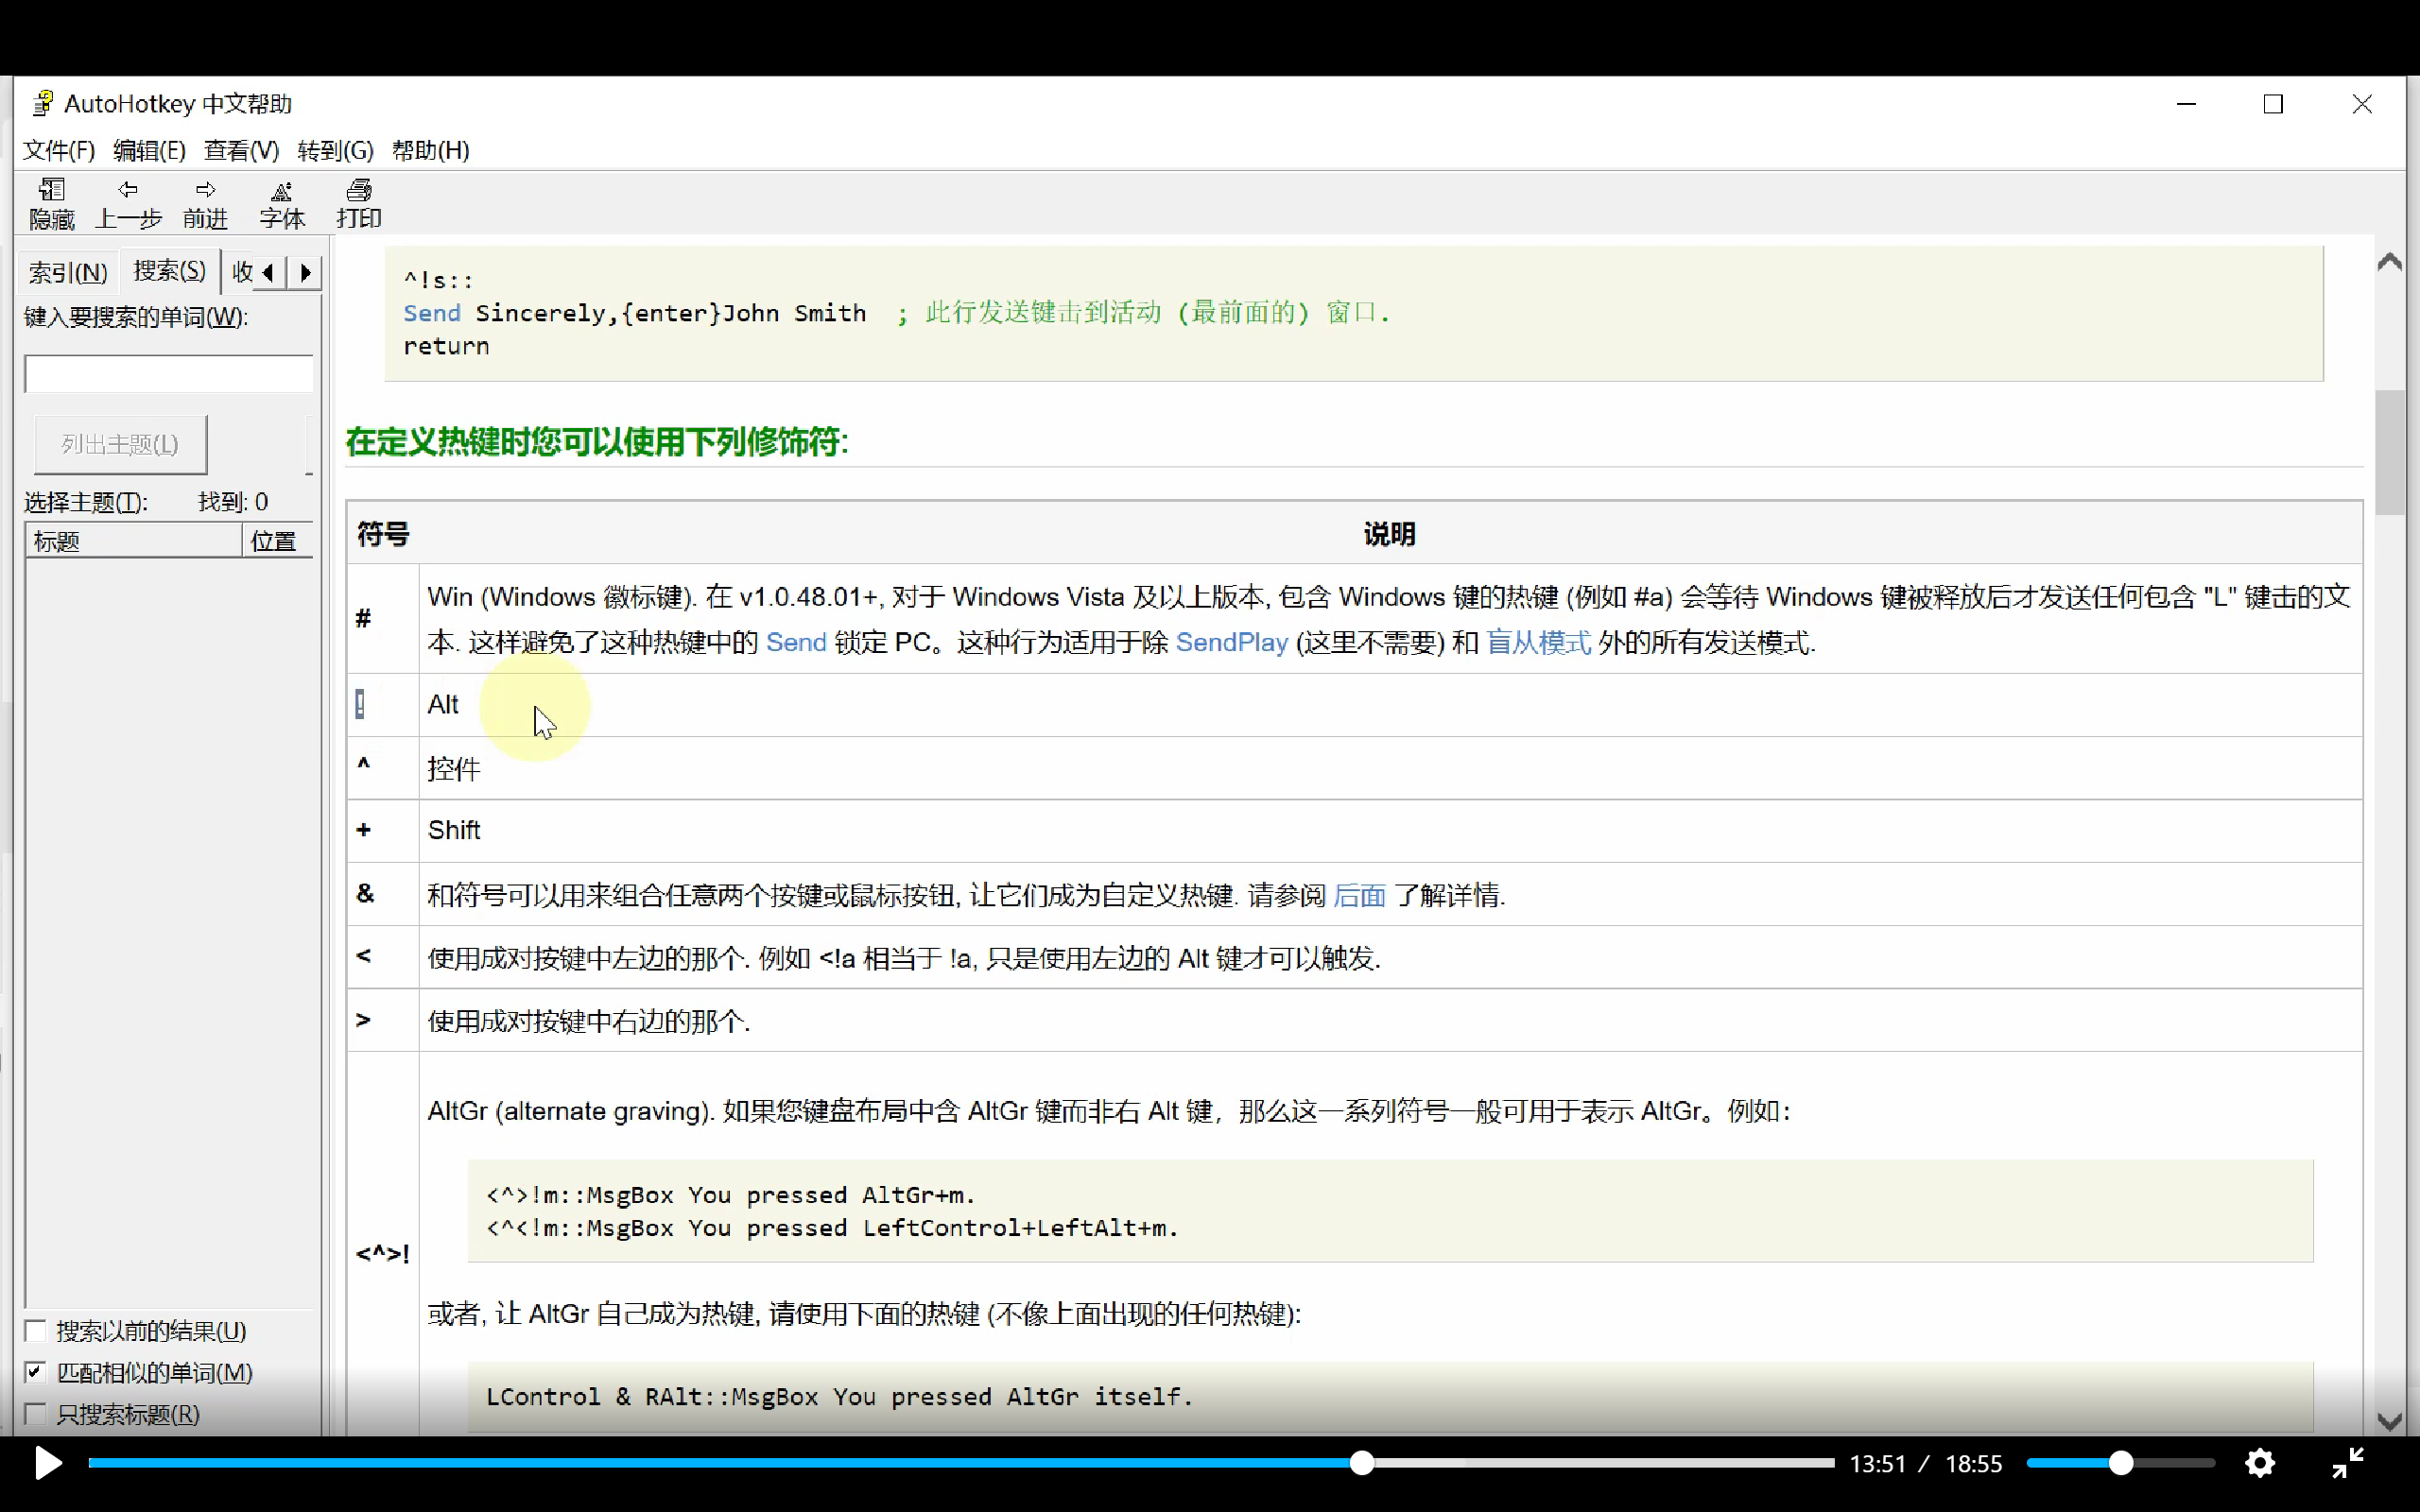
Task: Follow the 盲从模式 link
Action: pos(1538,642)
